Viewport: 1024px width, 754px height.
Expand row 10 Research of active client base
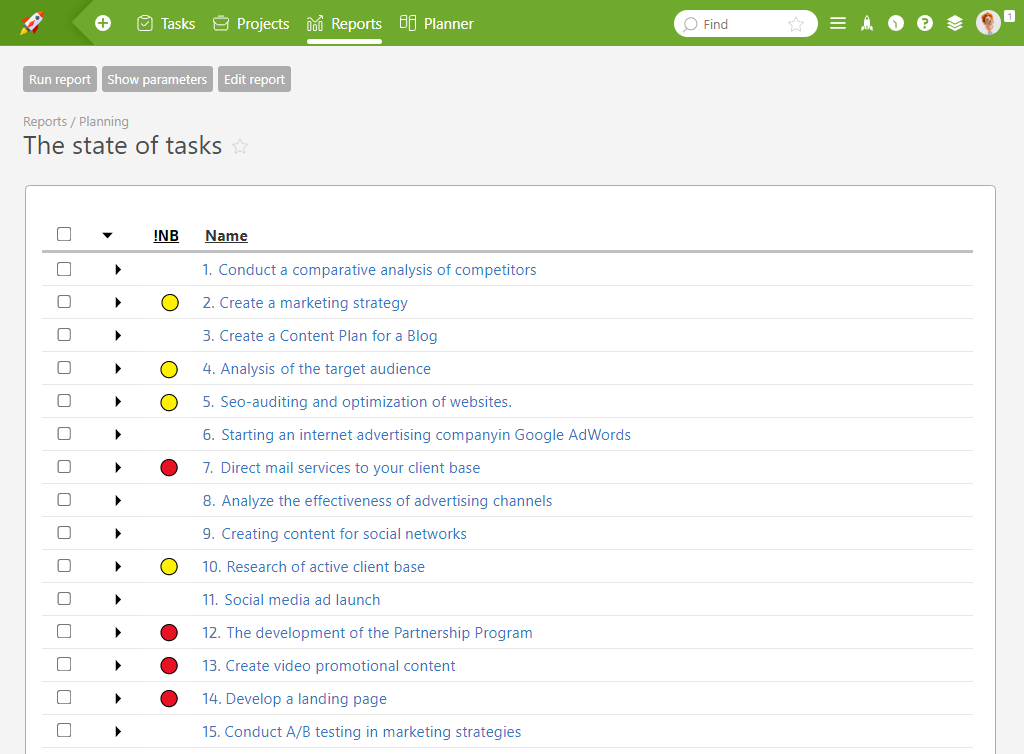point(118,567)
